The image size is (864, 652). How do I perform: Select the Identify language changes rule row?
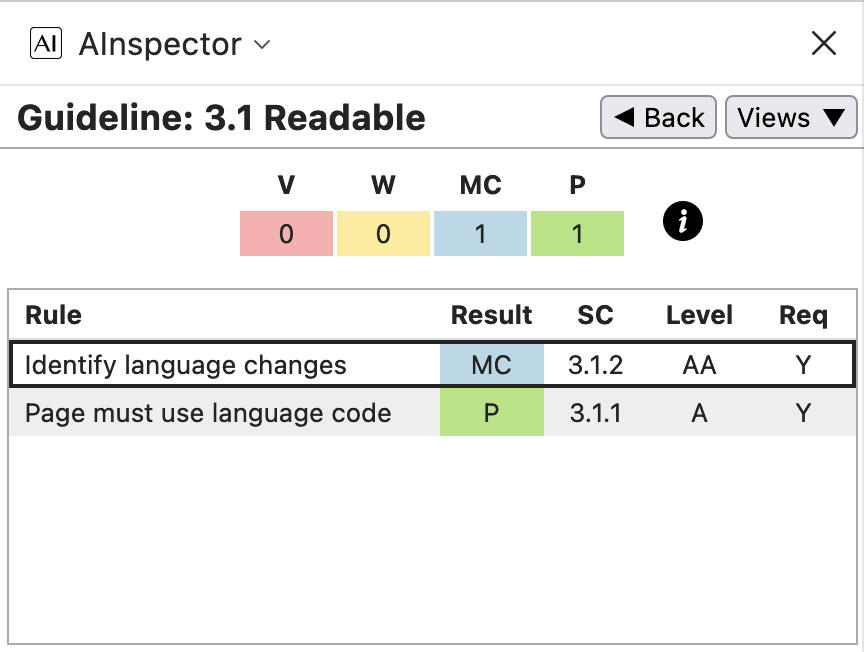pos(186,365)
